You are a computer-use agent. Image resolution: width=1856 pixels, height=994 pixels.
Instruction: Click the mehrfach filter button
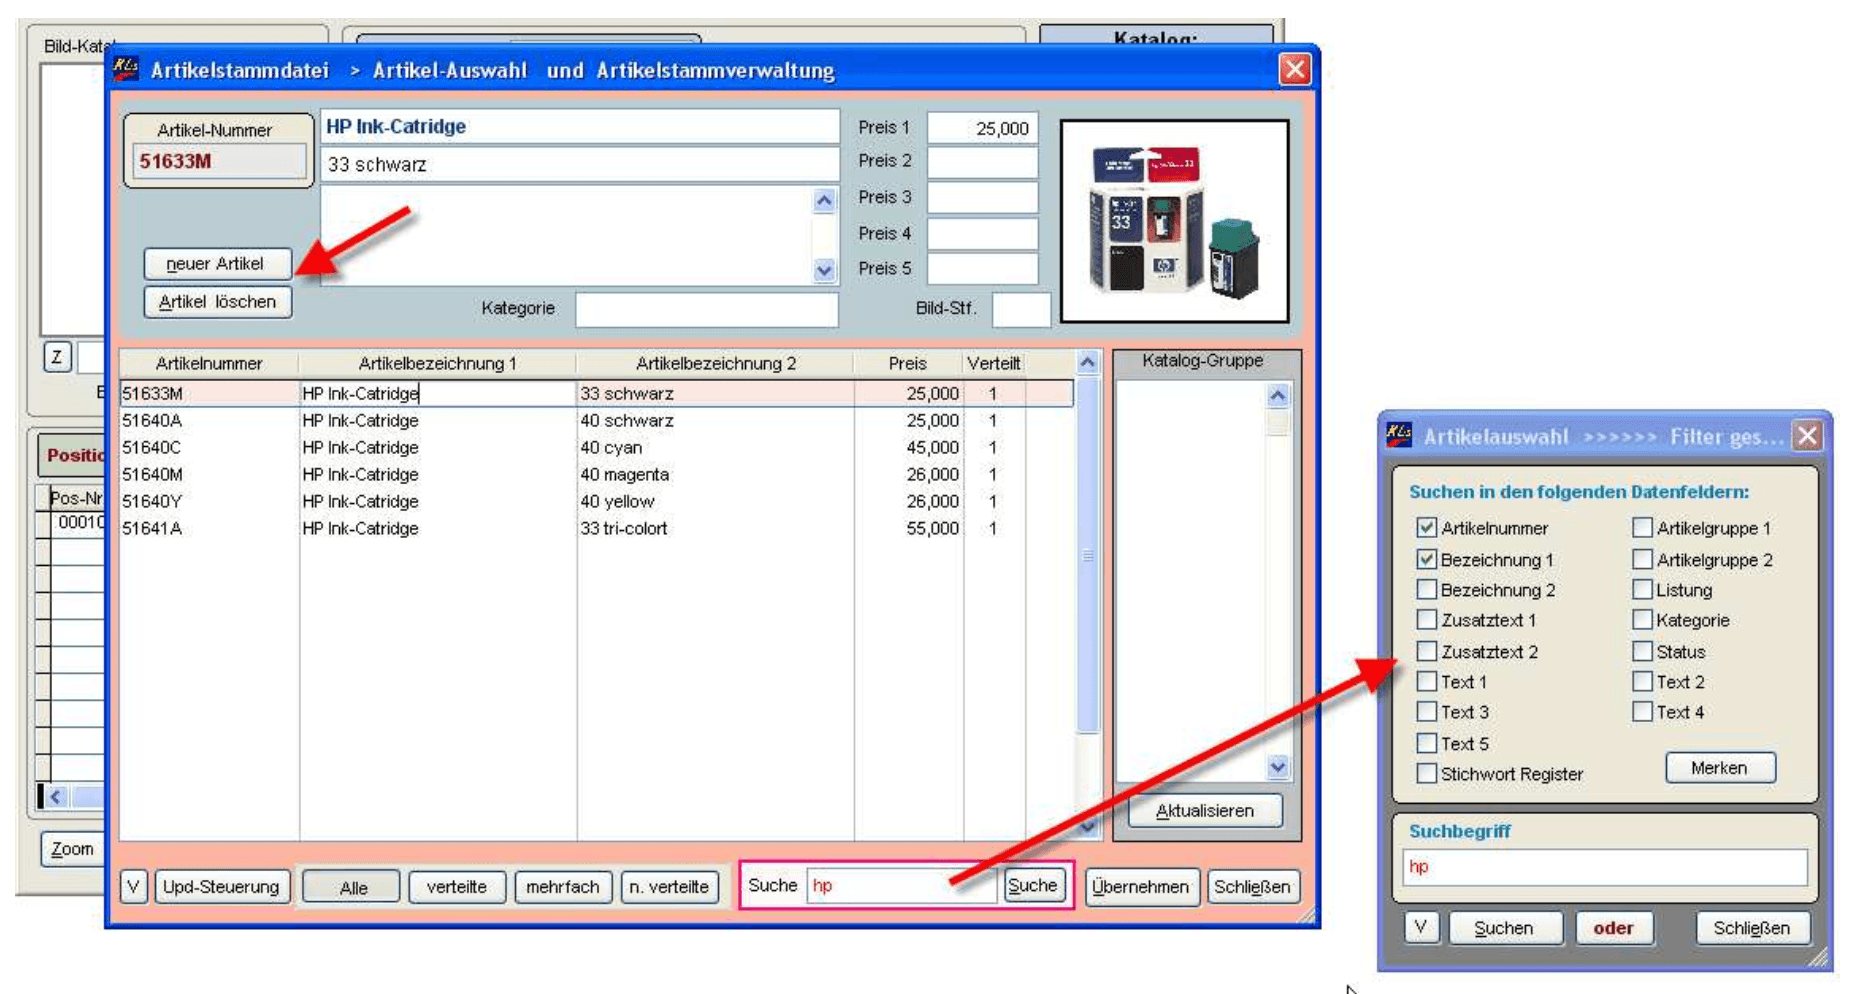coord(563,887)
